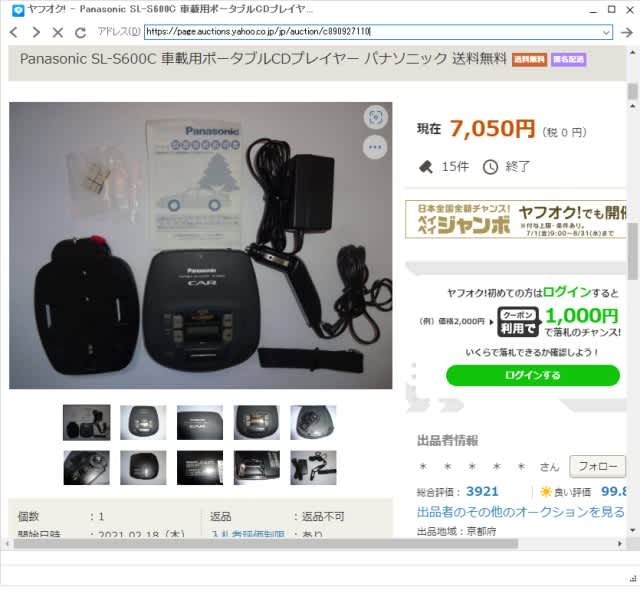Select fourth thumbnail in the bottom row

(257, 468)
